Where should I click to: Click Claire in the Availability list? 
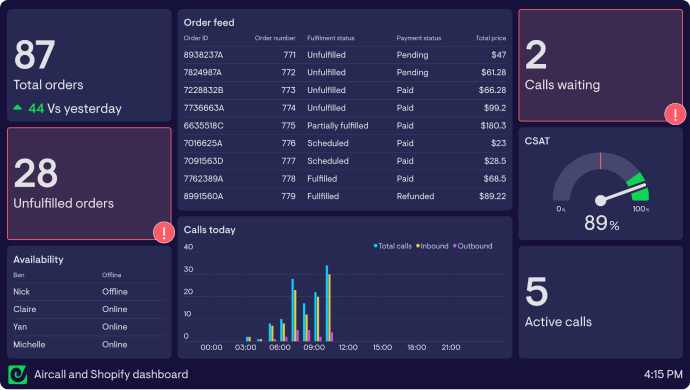(25, 309)
